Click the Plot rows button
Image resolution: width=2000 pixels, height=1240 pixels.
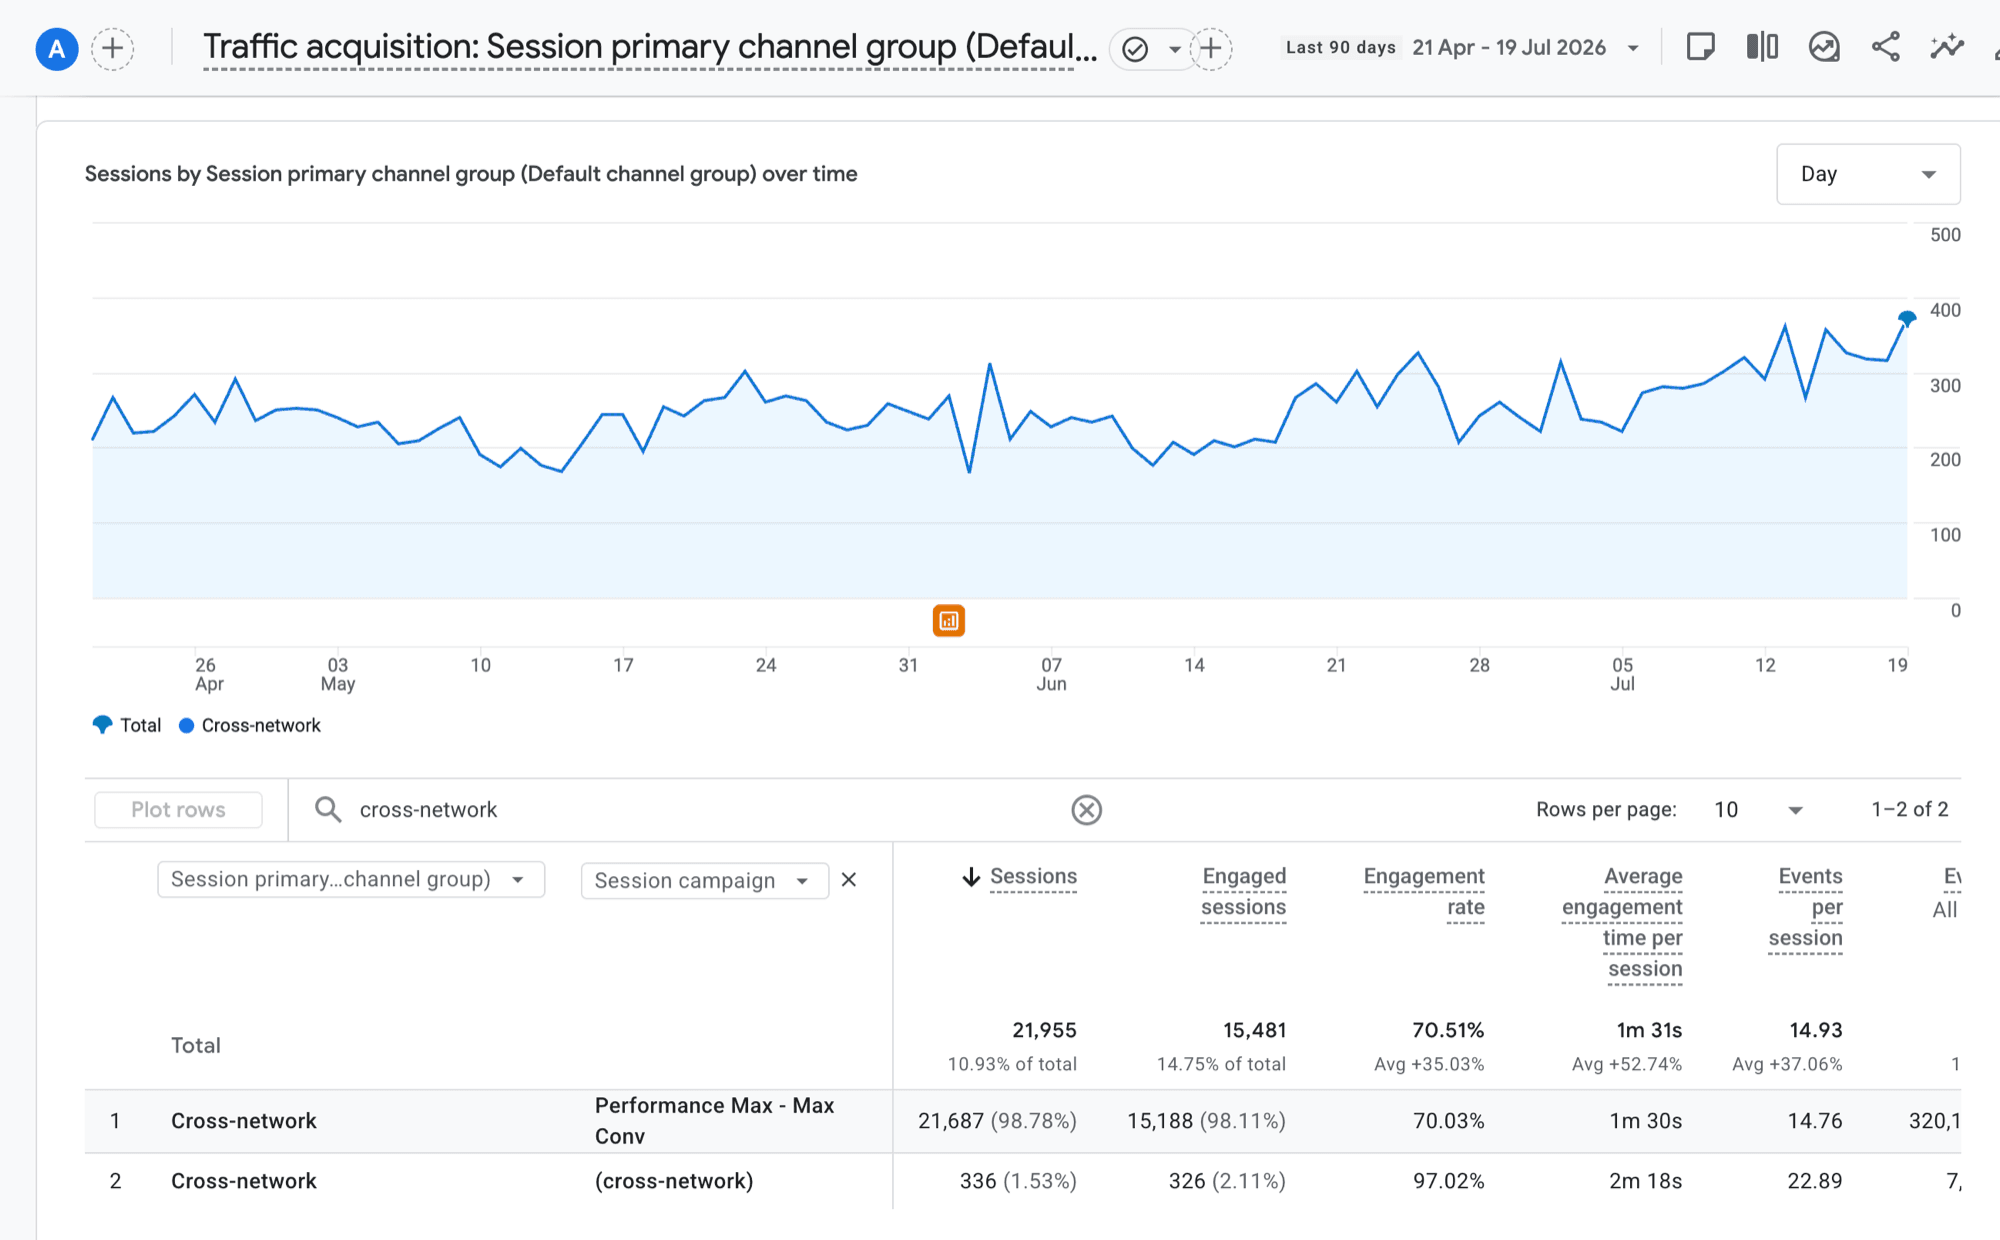tap(178, 810)
